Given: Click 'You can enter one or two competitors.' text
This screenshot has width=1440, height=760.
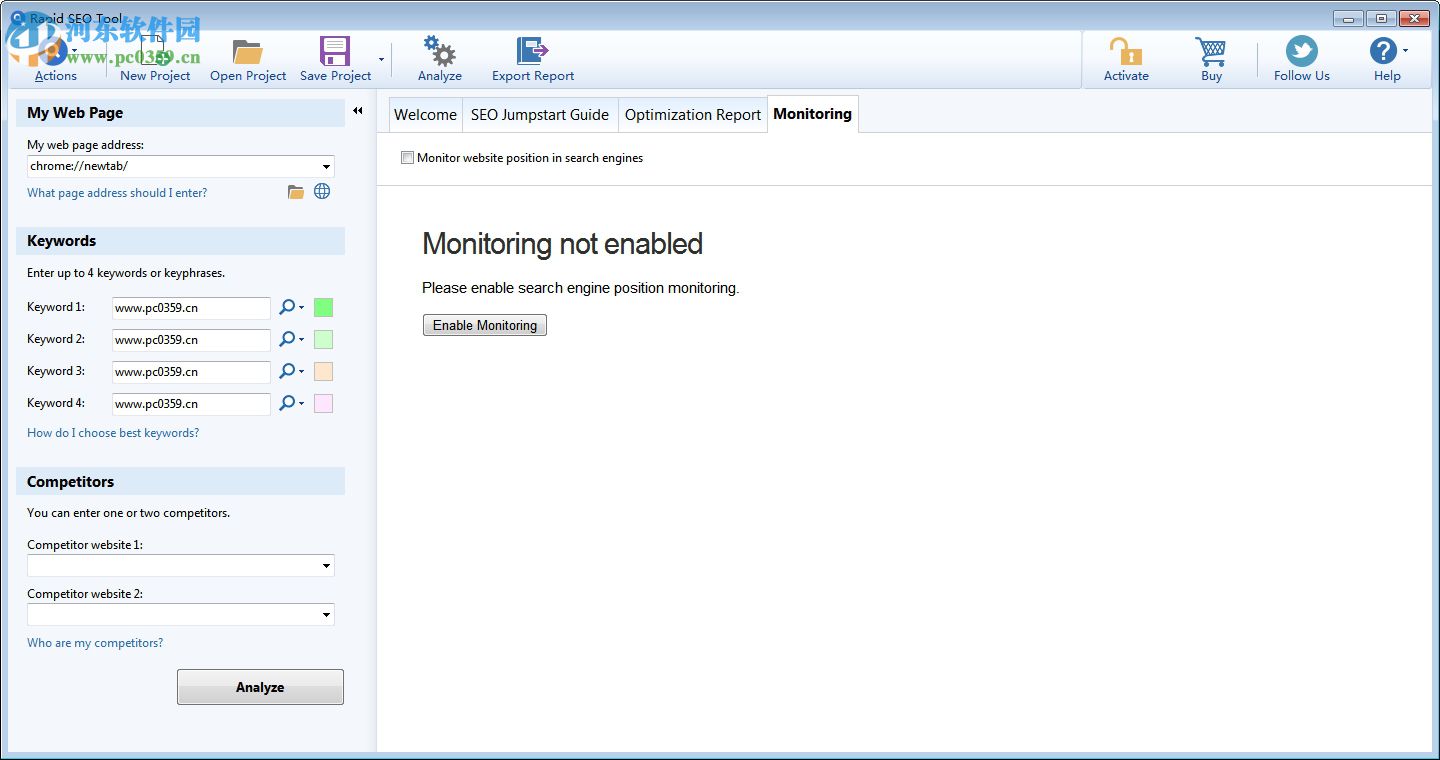Looking at the screenshot, I should [x=128, y=513].
